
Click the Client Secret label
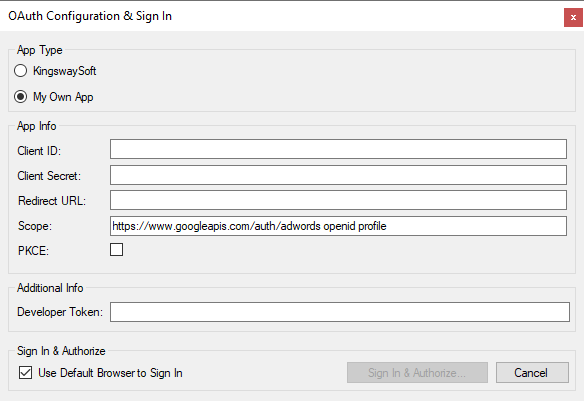pos(49,176)
